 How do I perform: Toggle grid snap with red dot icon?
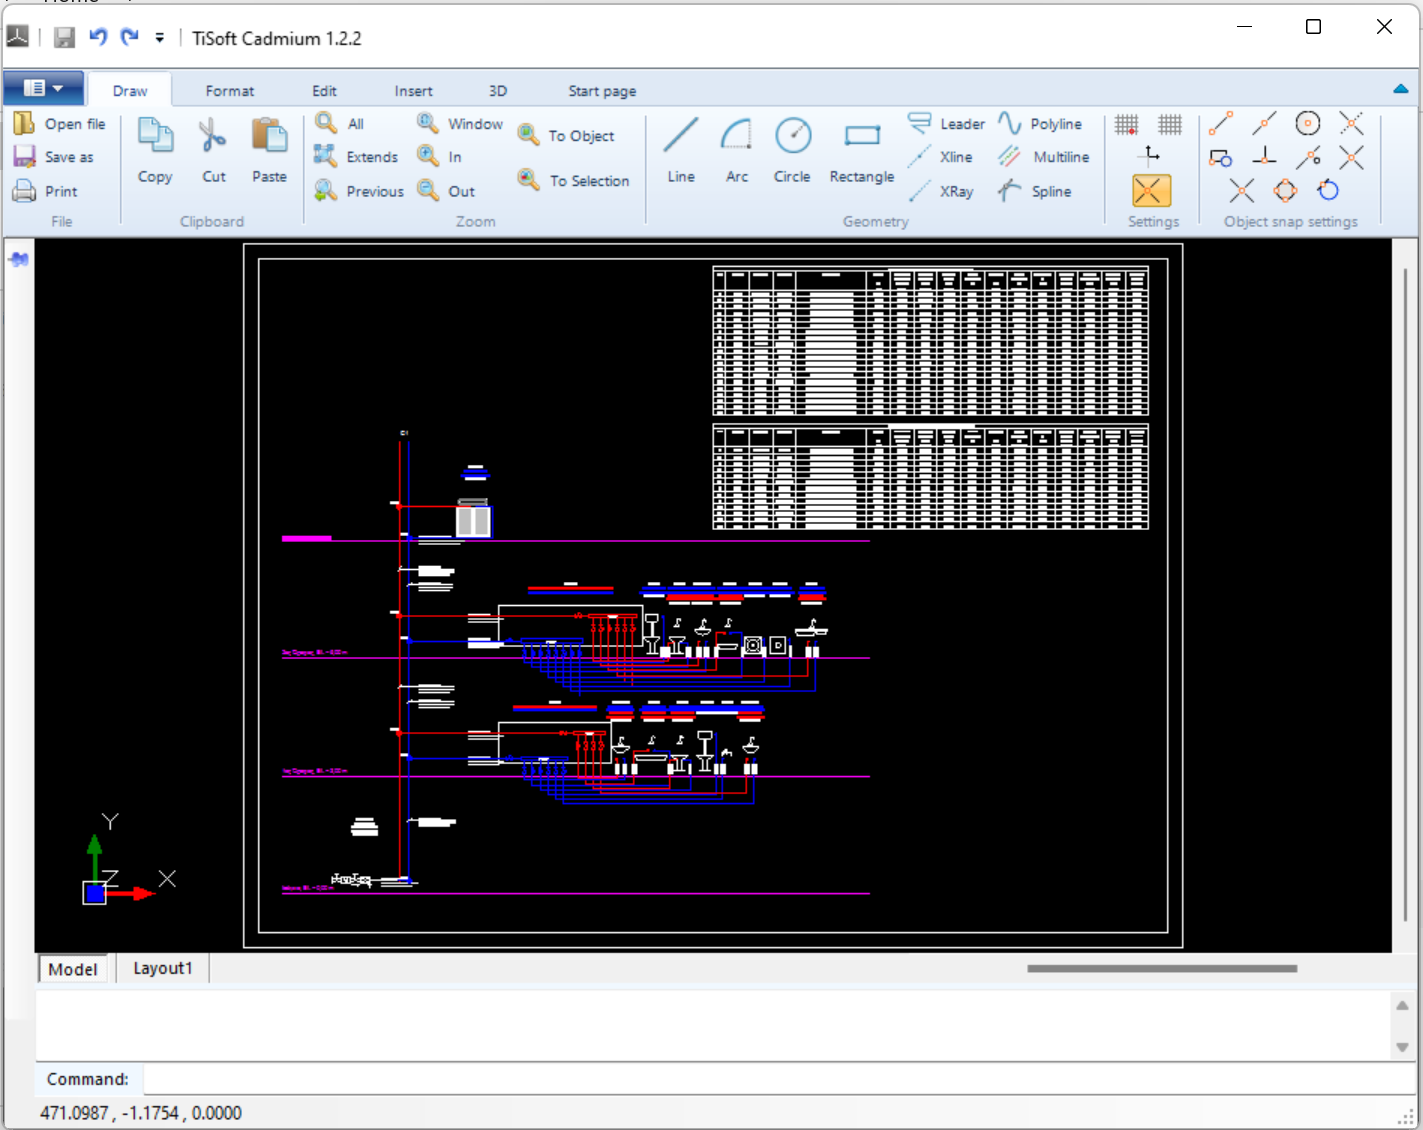1127,124
